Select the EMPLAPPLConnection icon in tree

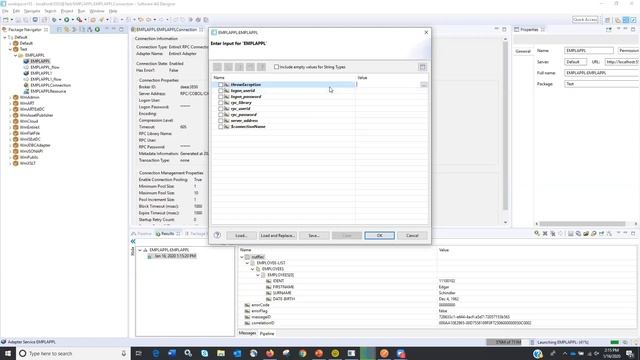point(26,85)
